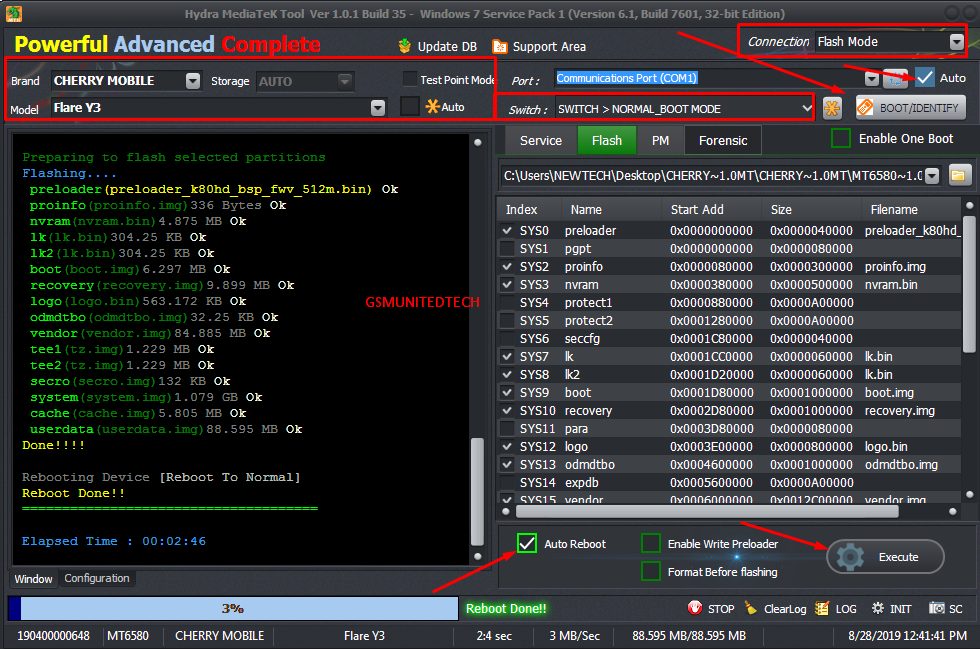The height and width of the screenshot is (649, 980).
Task: Uncheck the Auto Reboot checkbox
Action: point(527,543)
